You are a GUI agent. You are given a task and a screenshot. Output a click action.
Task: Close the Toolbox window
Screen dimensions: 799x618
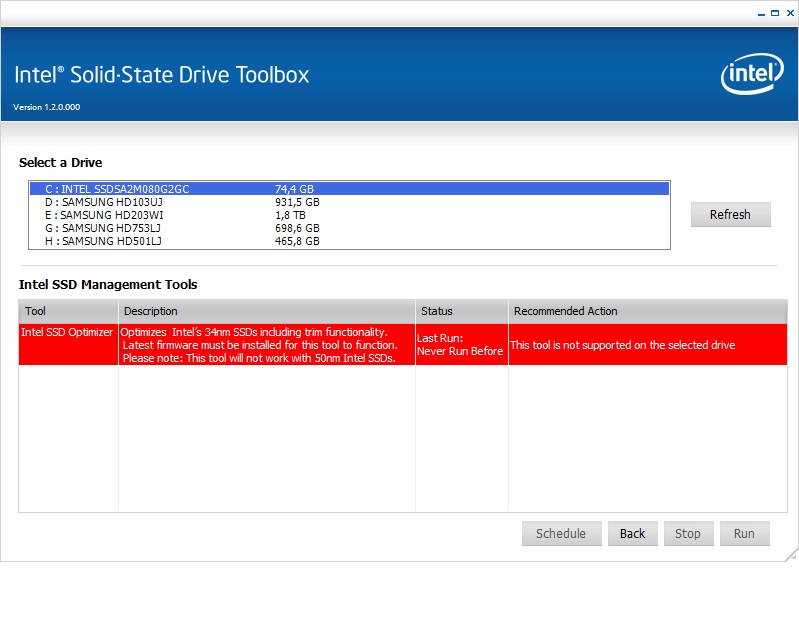790,13
